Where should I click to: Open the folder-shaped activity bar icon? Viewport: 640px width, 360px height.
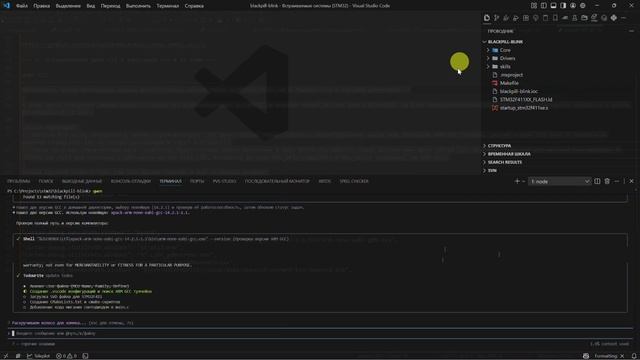[x=584, y=18]
